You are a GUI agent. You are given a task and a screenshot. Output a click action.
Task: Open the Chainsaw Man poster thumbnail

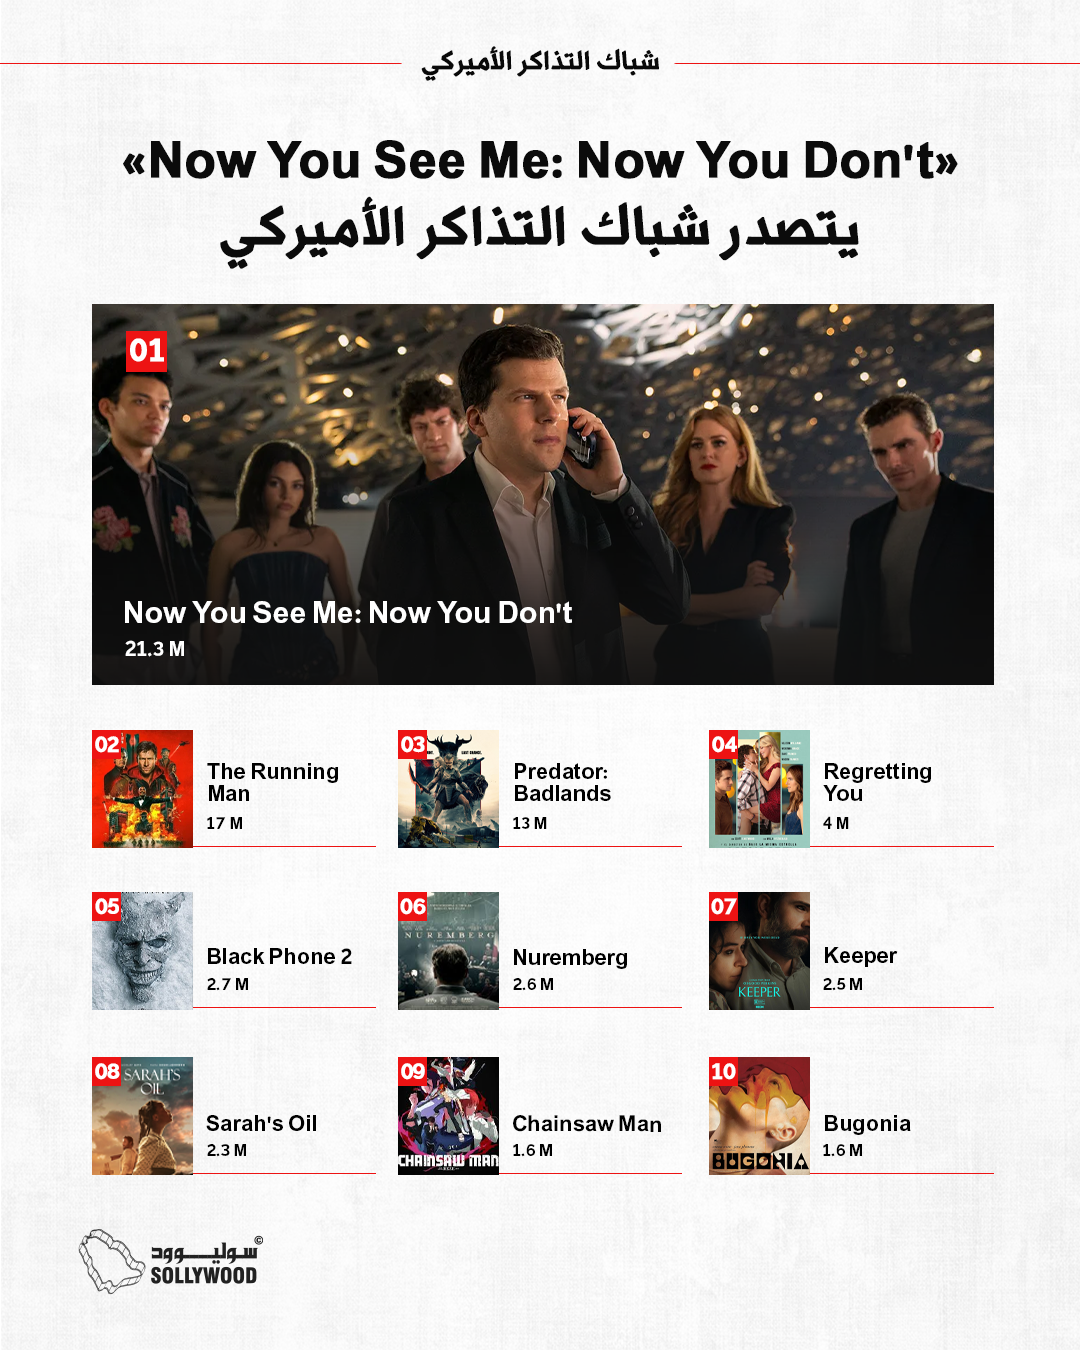click(448, 1116)
